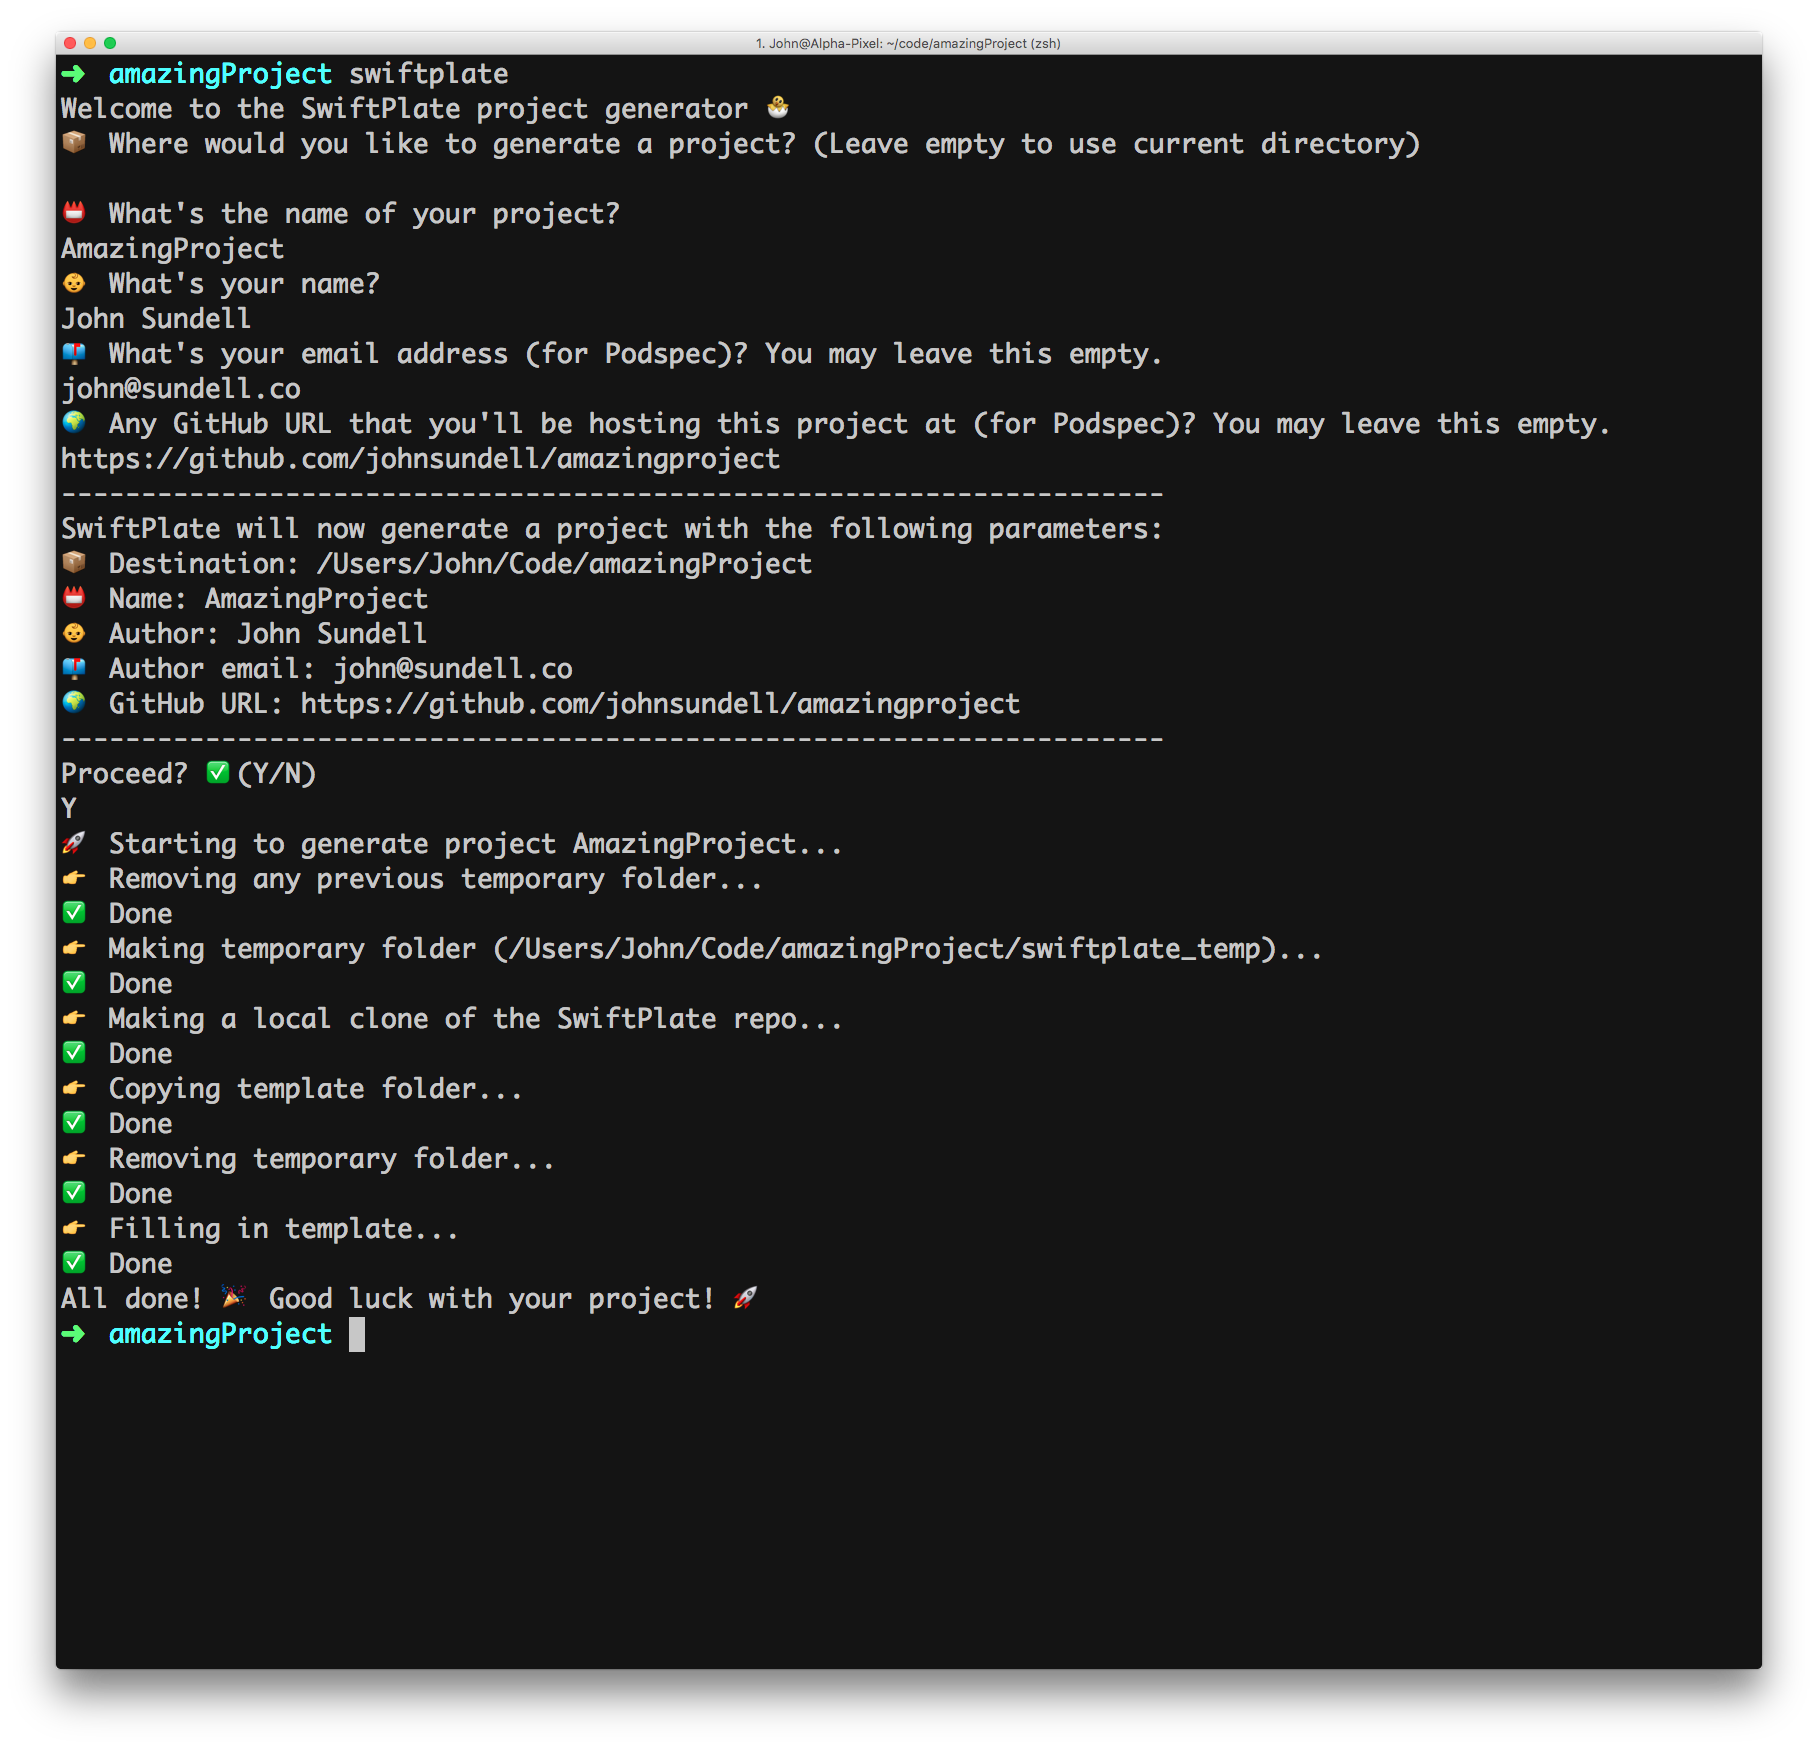Click 'SwiftPlate will now generate a project' line
Viewport: 1818px width, 1749px height.
pos(612,529)
